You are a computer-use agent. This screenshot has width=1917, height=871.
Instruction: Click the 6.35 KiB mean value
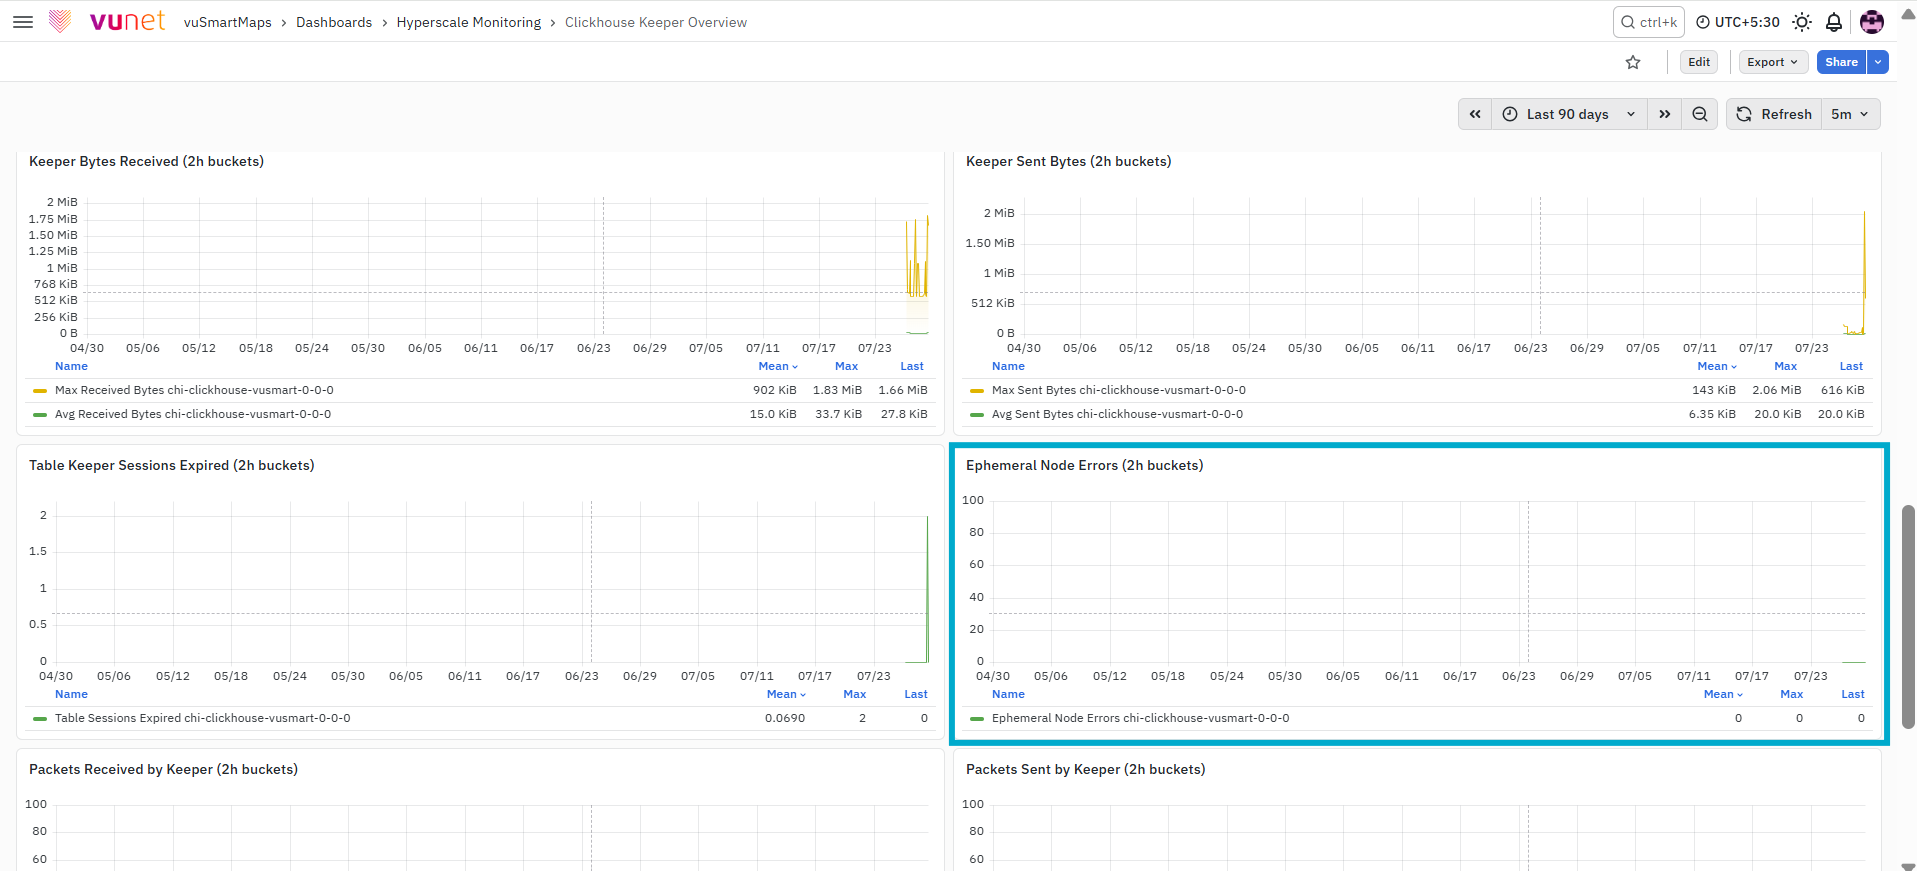(x=1712, y=414)
